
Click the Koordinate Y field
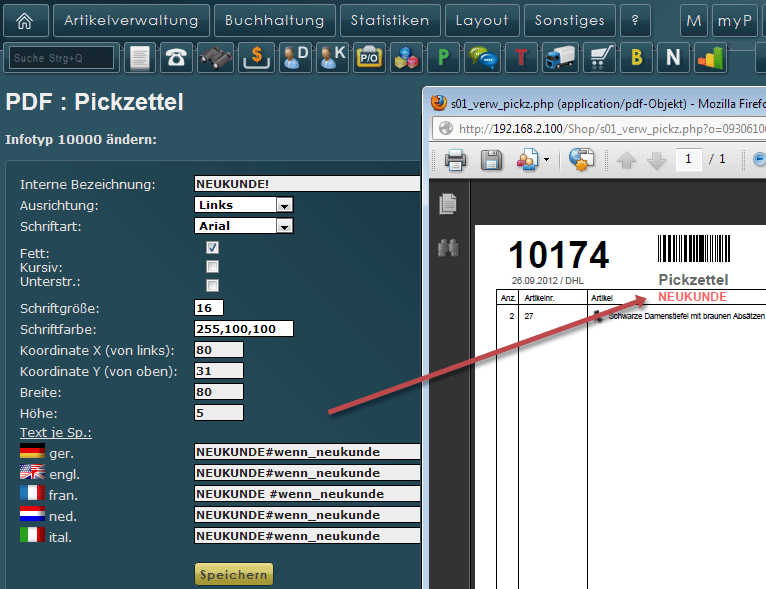pyautogui.click(x=219, y=371)
